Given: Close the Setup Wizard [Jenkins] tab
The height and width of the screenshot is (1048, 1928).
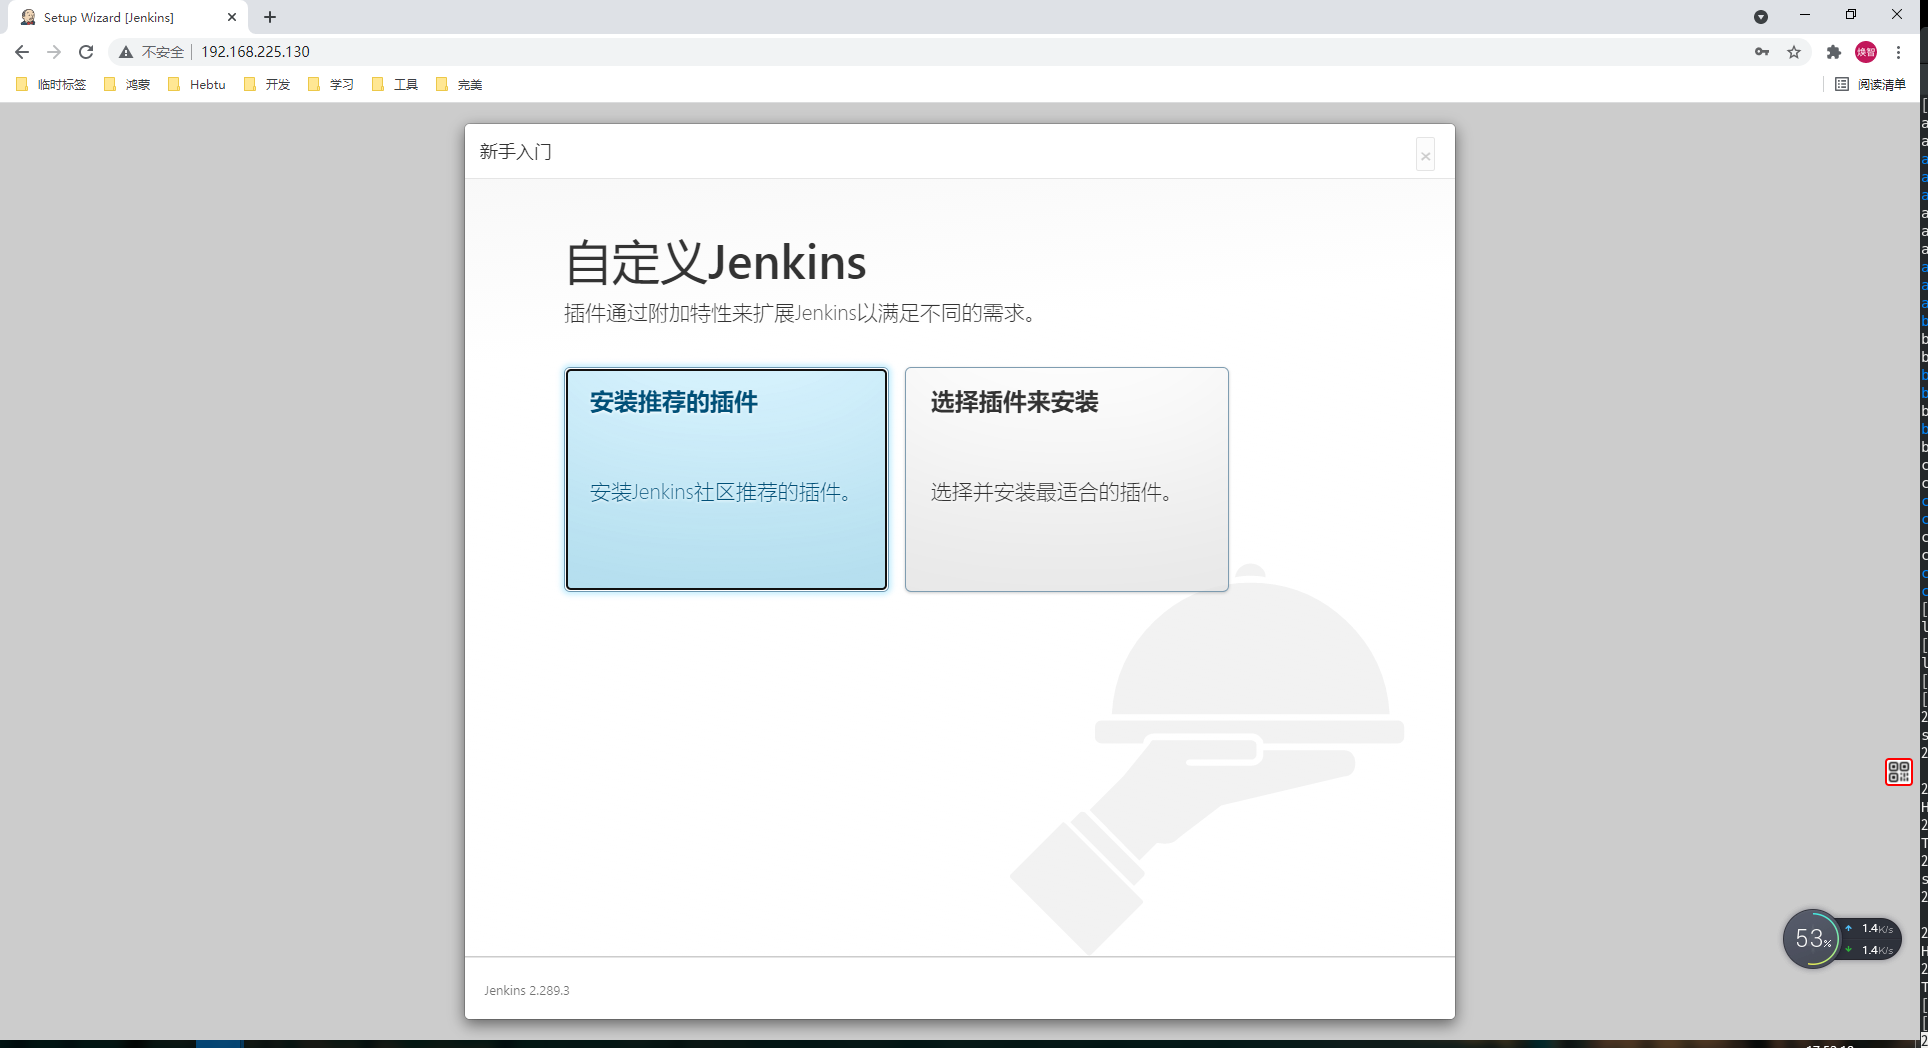Looking at the screenshot, I should [x=232, y=18].
